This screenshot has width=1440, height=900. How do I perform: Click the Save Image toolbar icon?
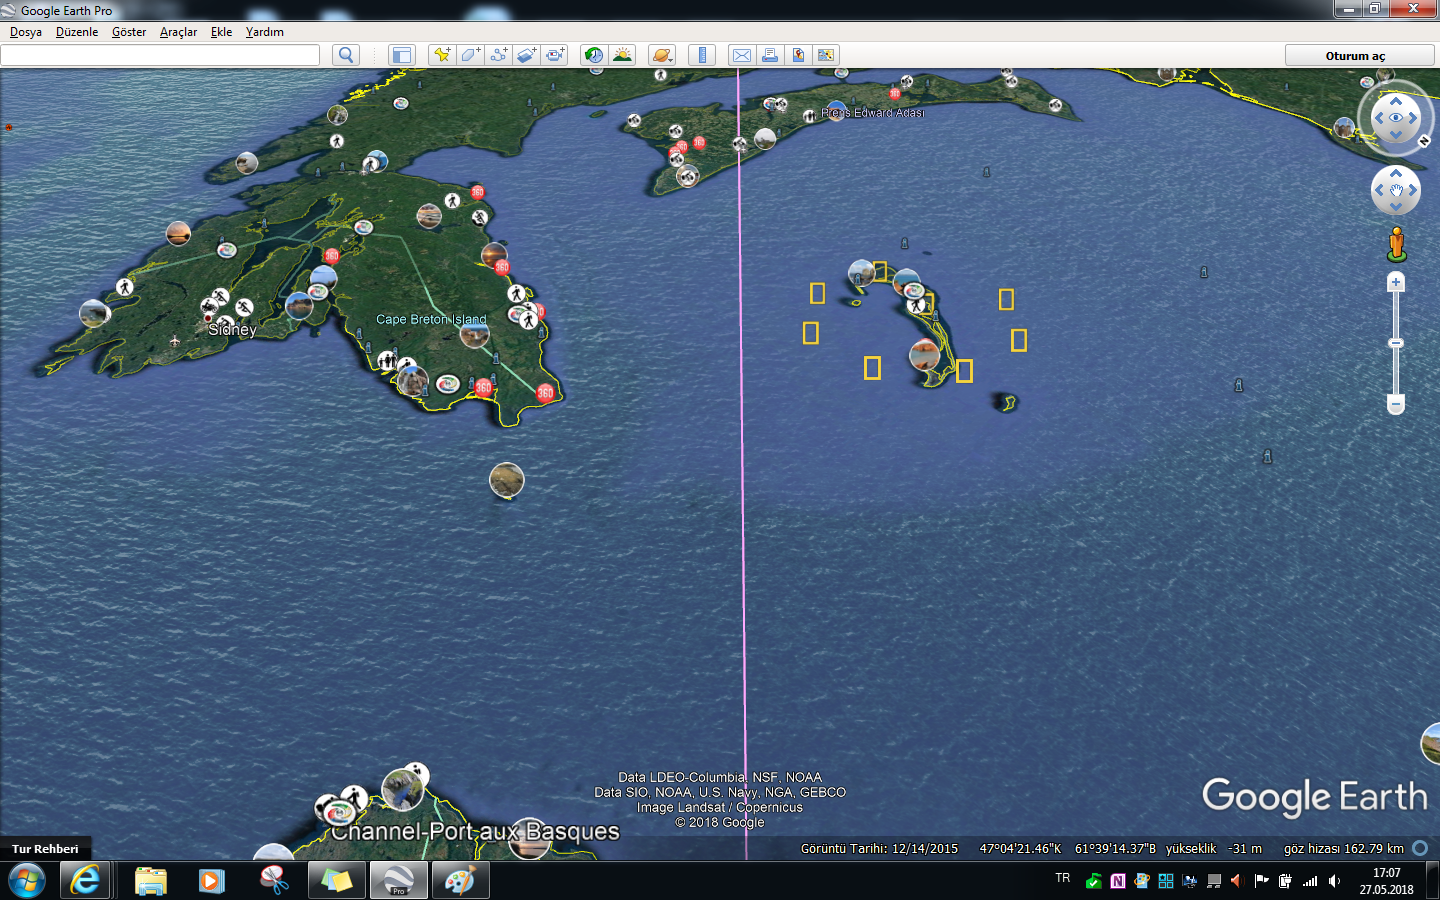[x=826, y=55]
